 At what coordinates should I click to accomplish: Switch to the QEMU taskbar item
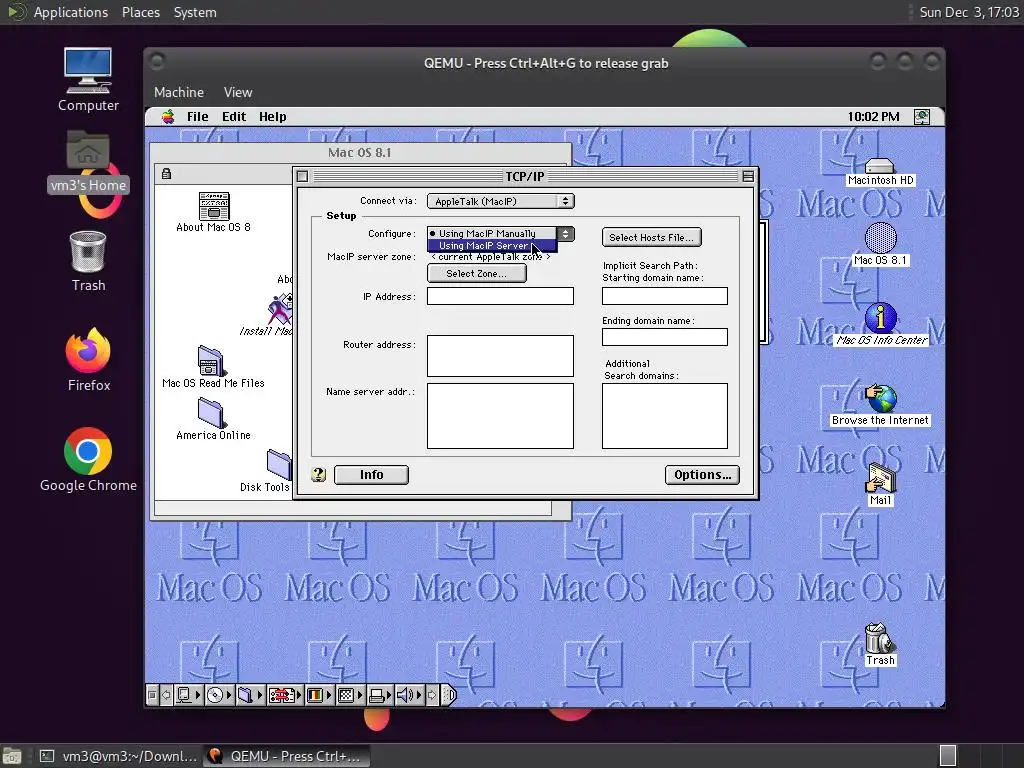pos(286,756)
